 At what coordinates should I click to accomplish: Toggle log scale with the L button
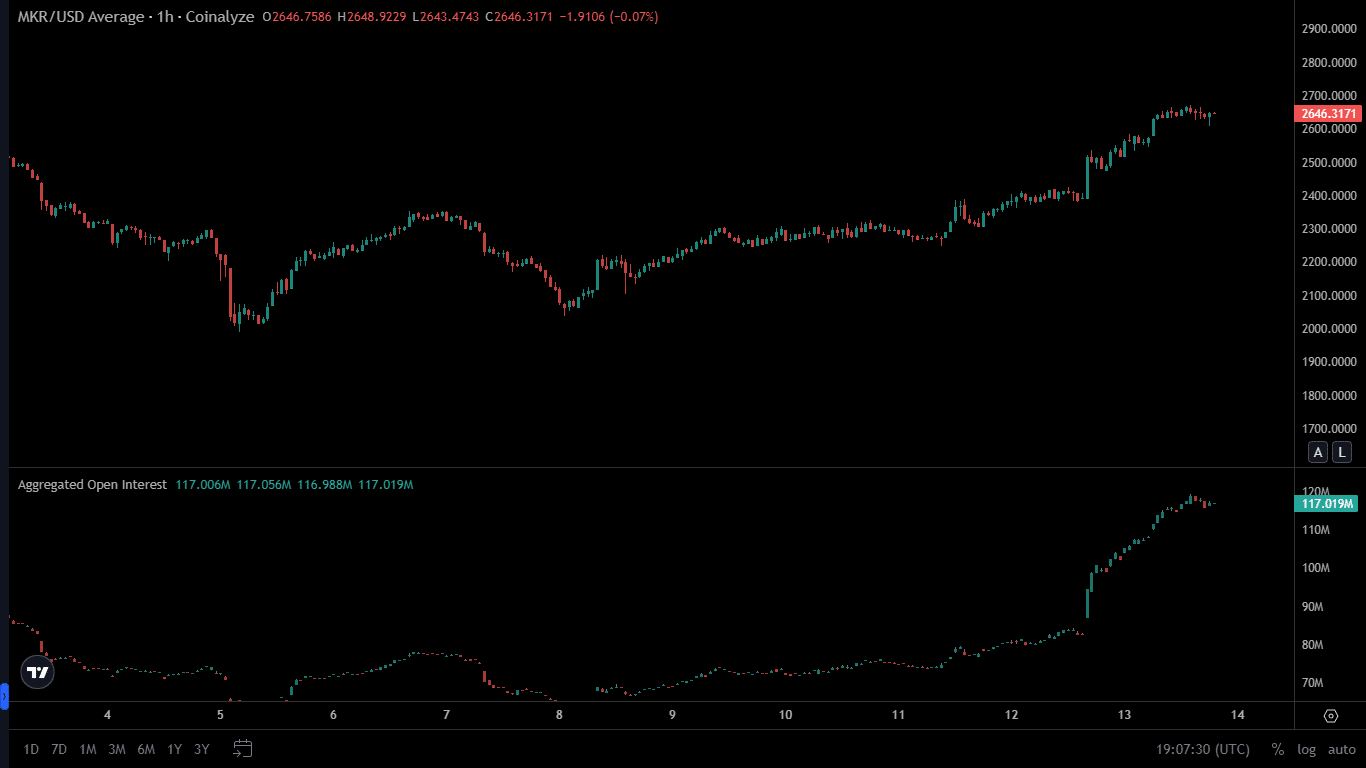(x=1341, y=452)
